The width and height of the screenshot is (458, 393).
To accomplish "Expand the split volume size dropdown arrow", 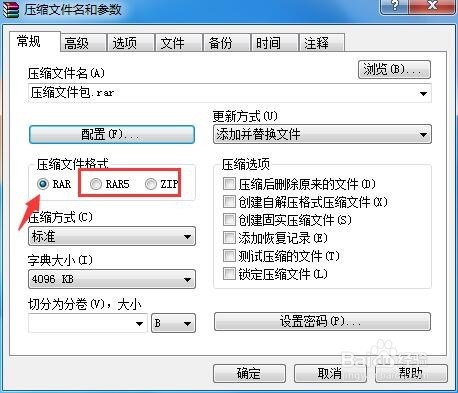I will pyautogui.click(x=139, y=323).
